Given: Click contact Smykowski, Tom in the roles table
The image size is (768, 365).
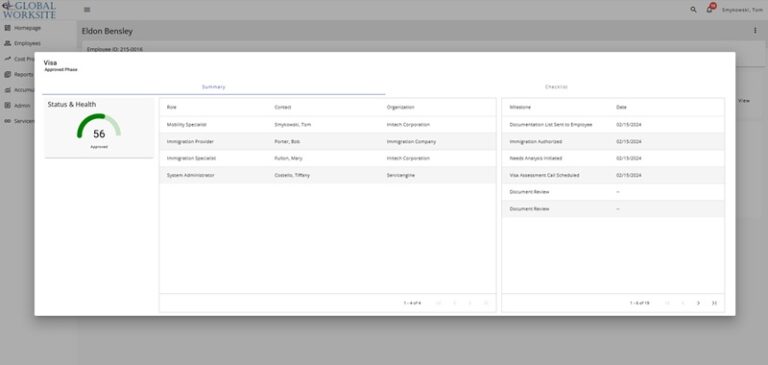Looking at the screenshot, I should coord(292,124).
